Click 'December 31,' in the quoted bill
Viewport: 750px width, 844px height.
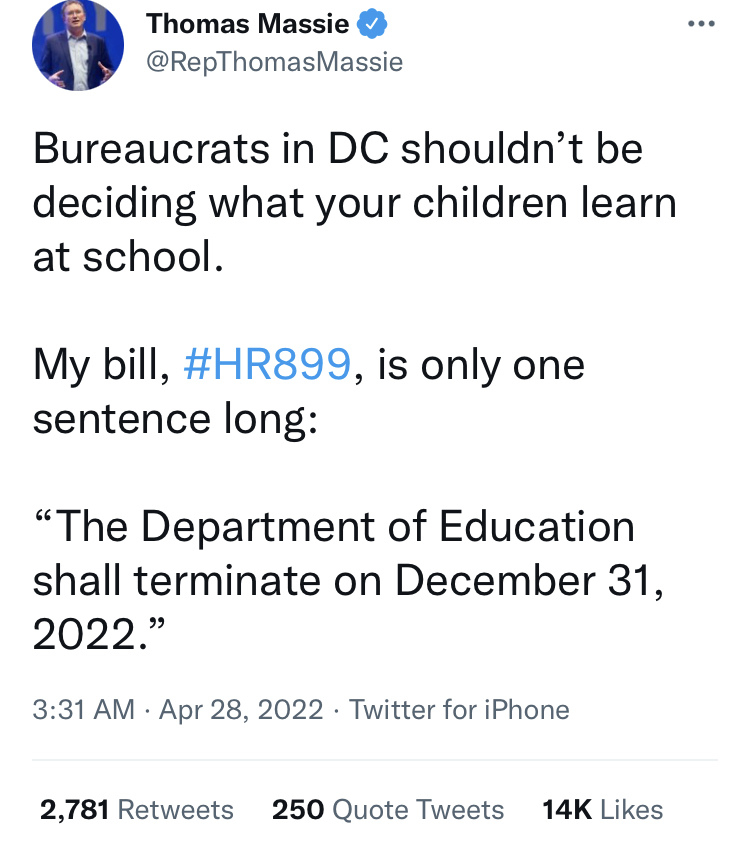(x=536, y=581)
